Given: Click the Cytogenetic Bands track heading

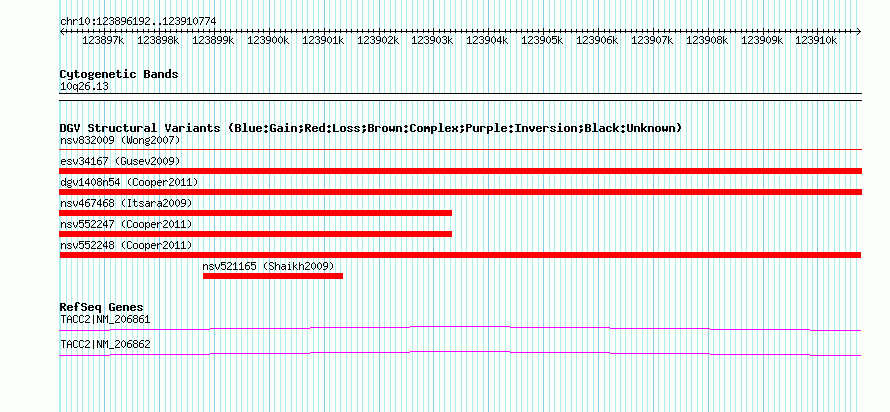Looking at the screenshot, I should click(x=119, y=74).
